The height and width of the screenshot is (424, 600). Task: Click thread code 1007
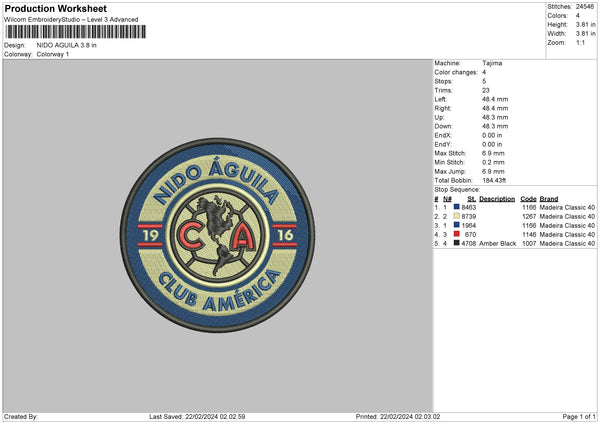[x=529, y=243]
